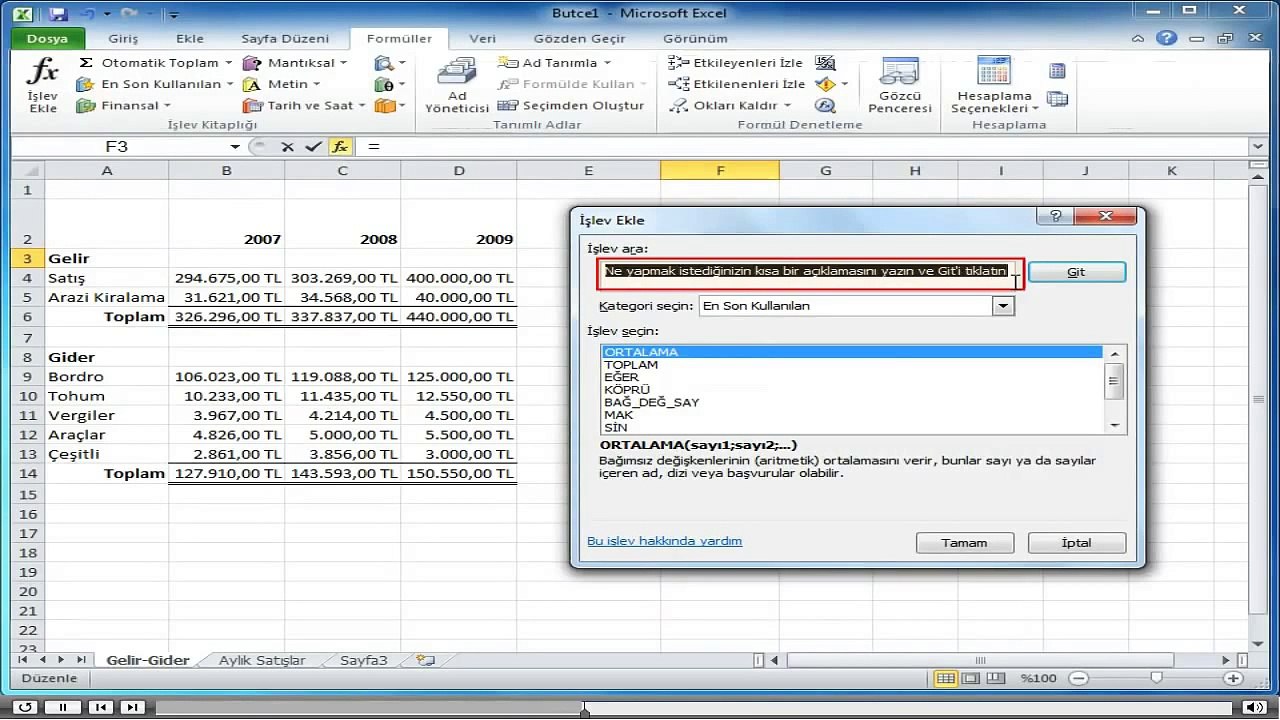
Task: Click Etkilenenleri İzle trace dependents
Action: point(737,84)
